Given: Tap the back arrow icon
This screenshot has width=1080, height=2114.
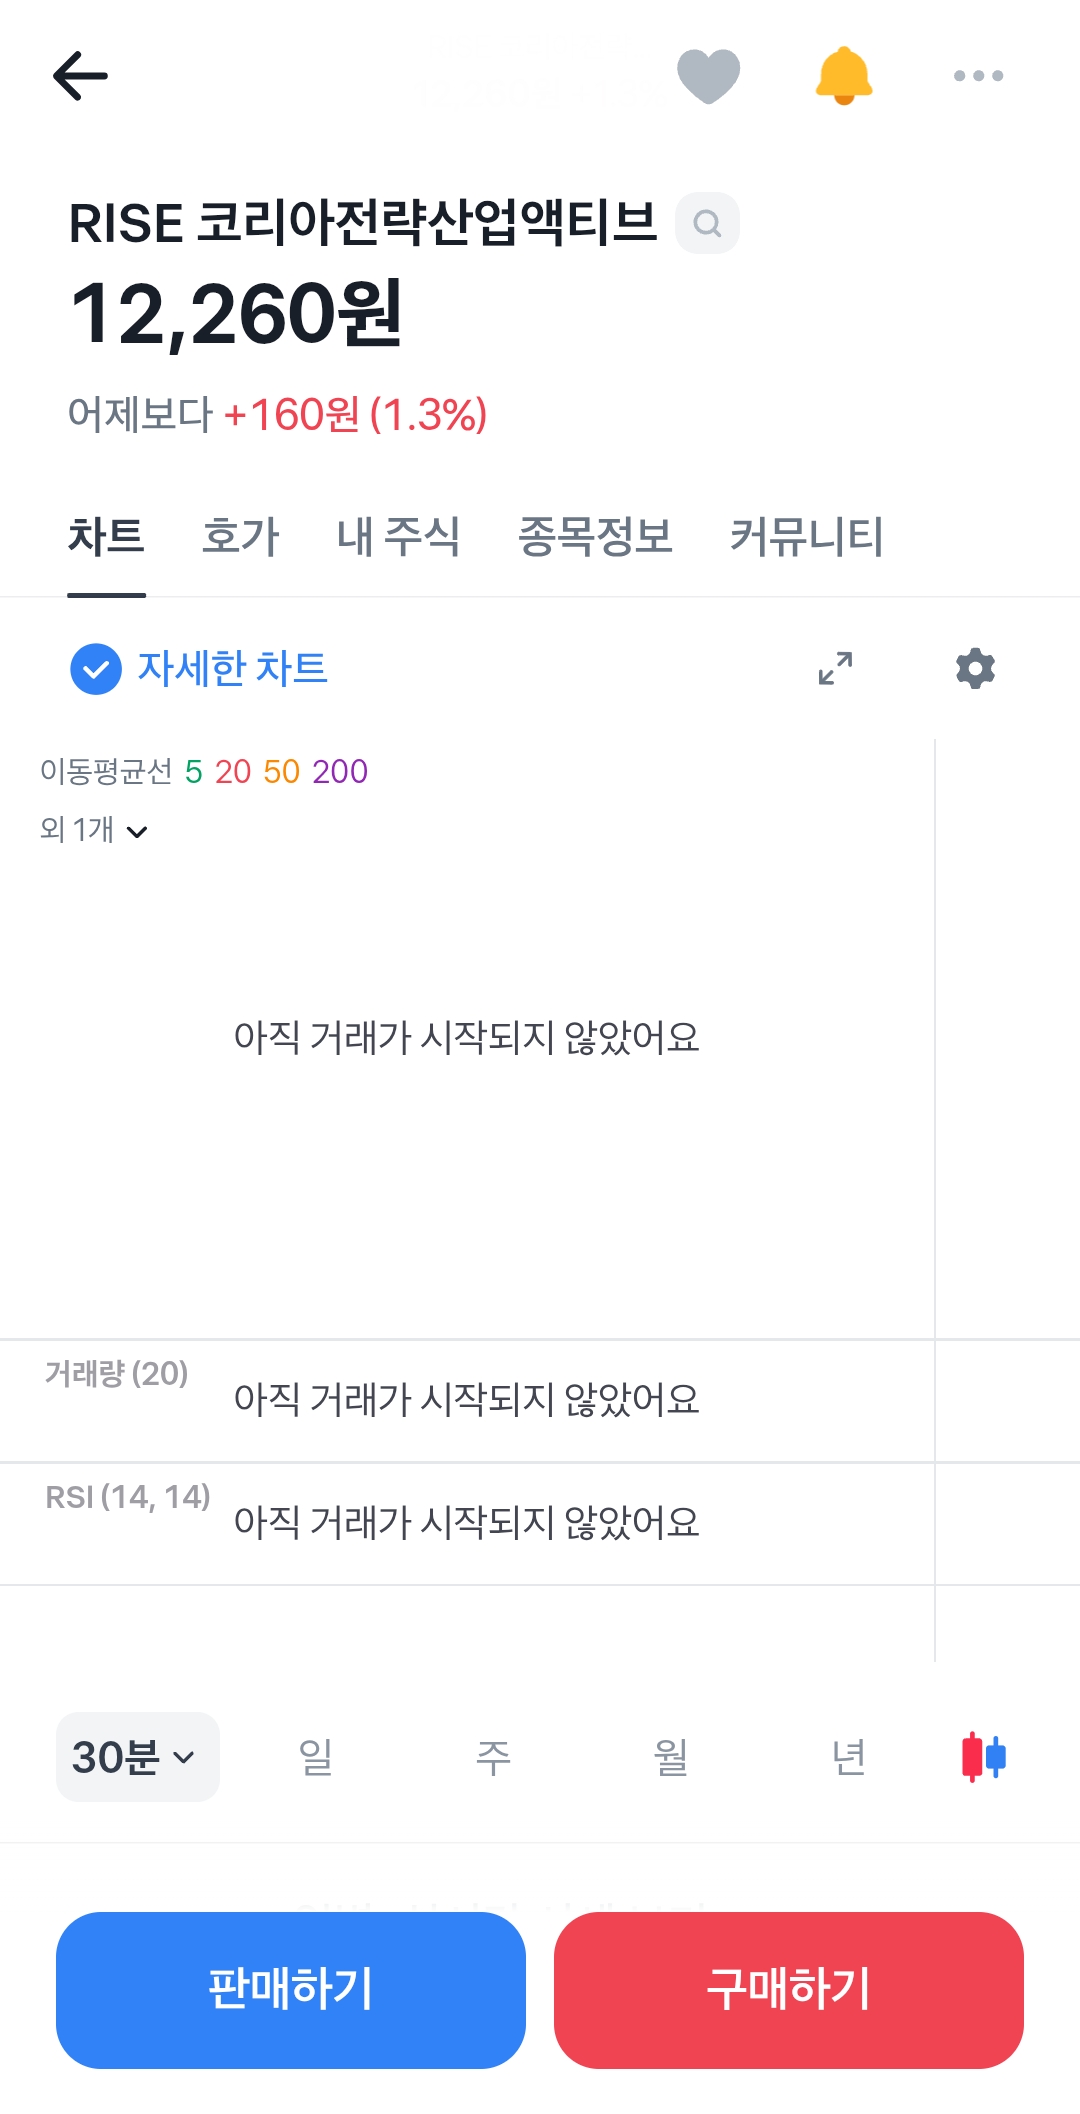Looking at the screenshot, I should point(80,76).
